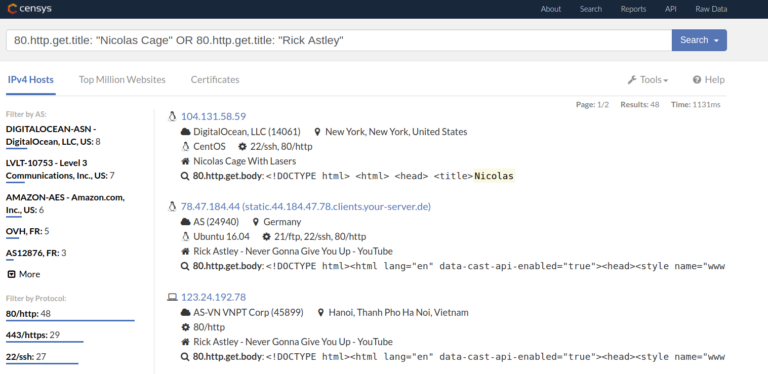Open the Search button dropdown caret

pos(717,41)
